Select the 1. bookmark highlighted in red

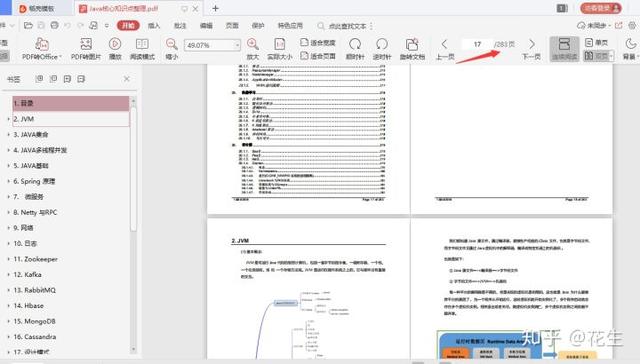click(x=71, y=103)
